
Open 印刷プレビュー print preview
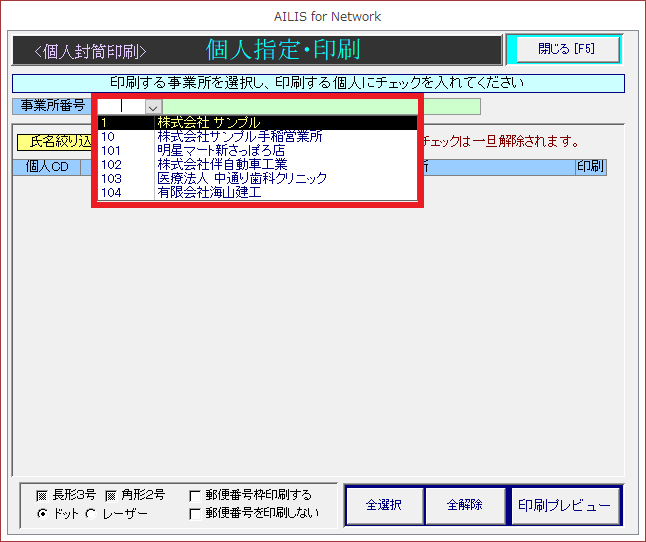click(x=564, y=506)
